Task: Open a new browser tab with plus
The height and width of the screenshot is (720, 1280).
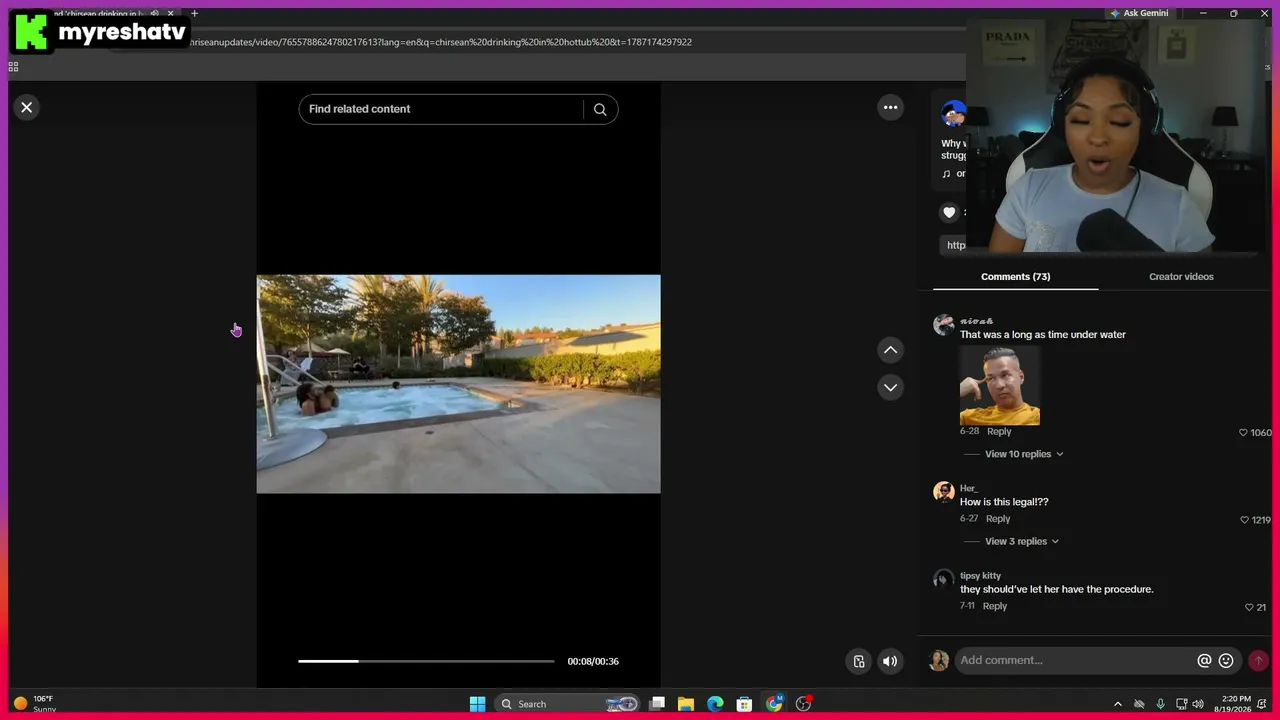Action: coord(194,13)
